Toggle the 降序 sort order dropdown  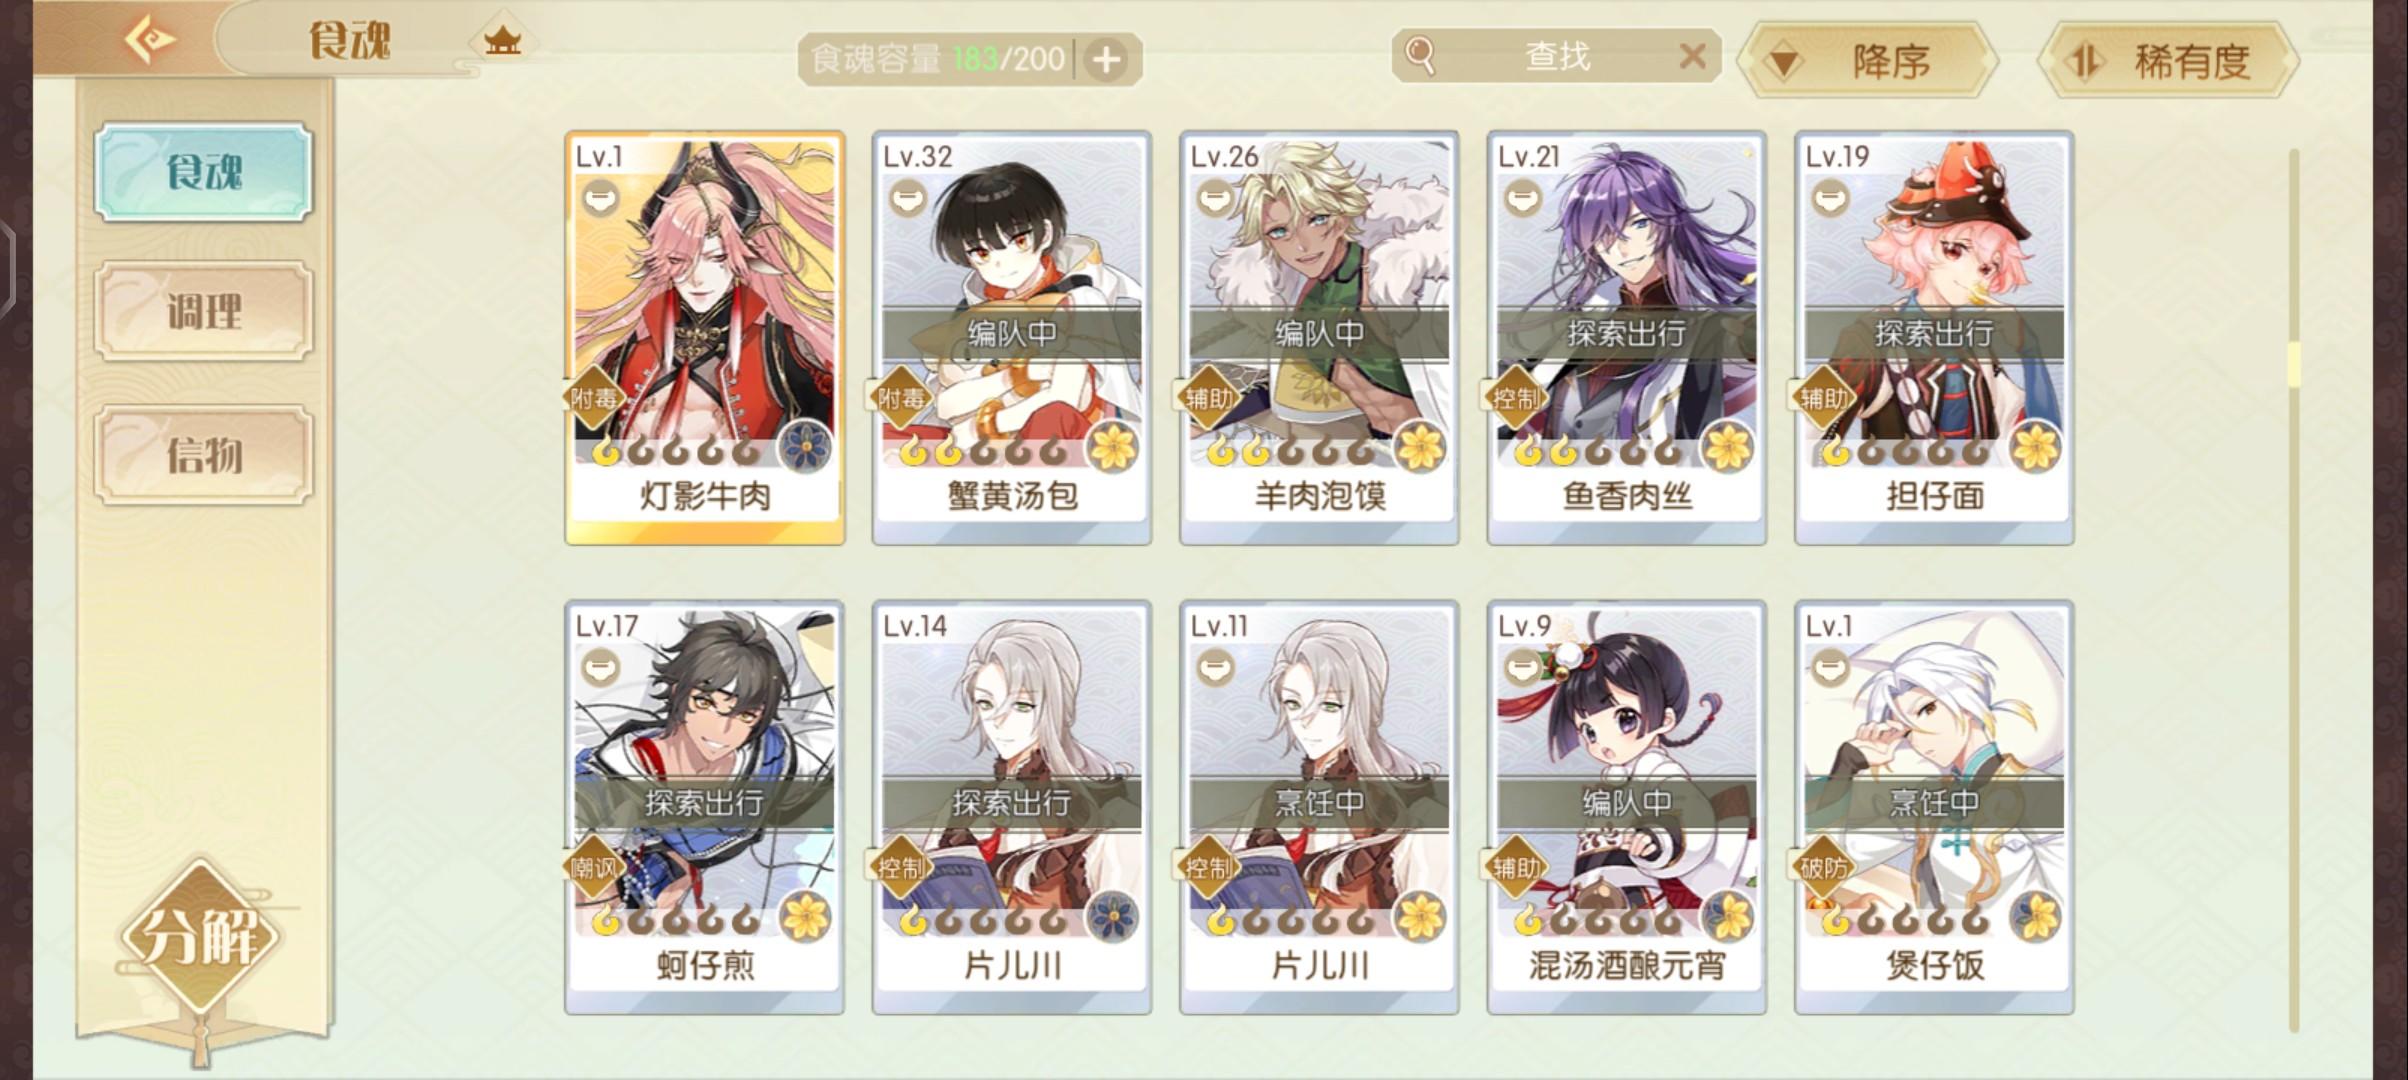click(x=1867, y=61)
